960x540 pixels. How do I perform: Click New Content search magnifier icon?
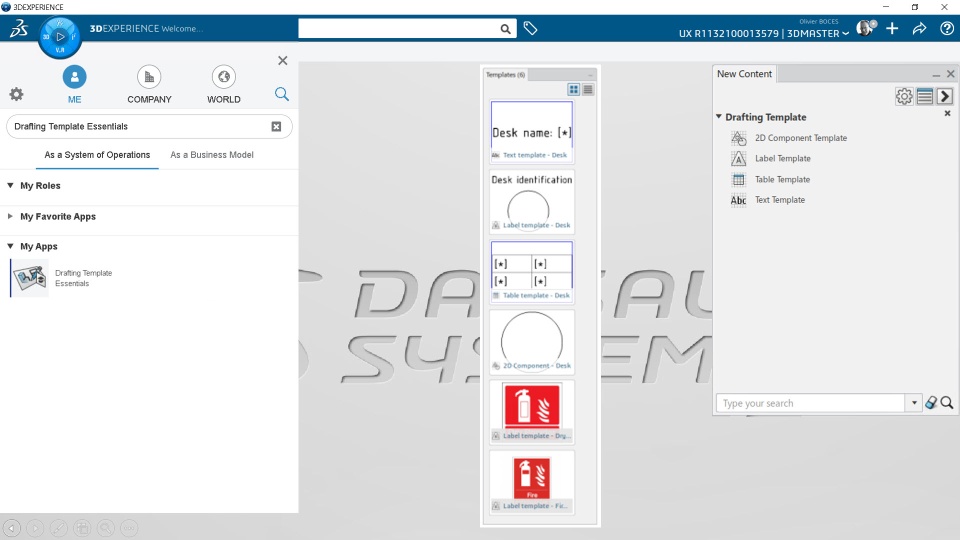click(x=947, y=402)
